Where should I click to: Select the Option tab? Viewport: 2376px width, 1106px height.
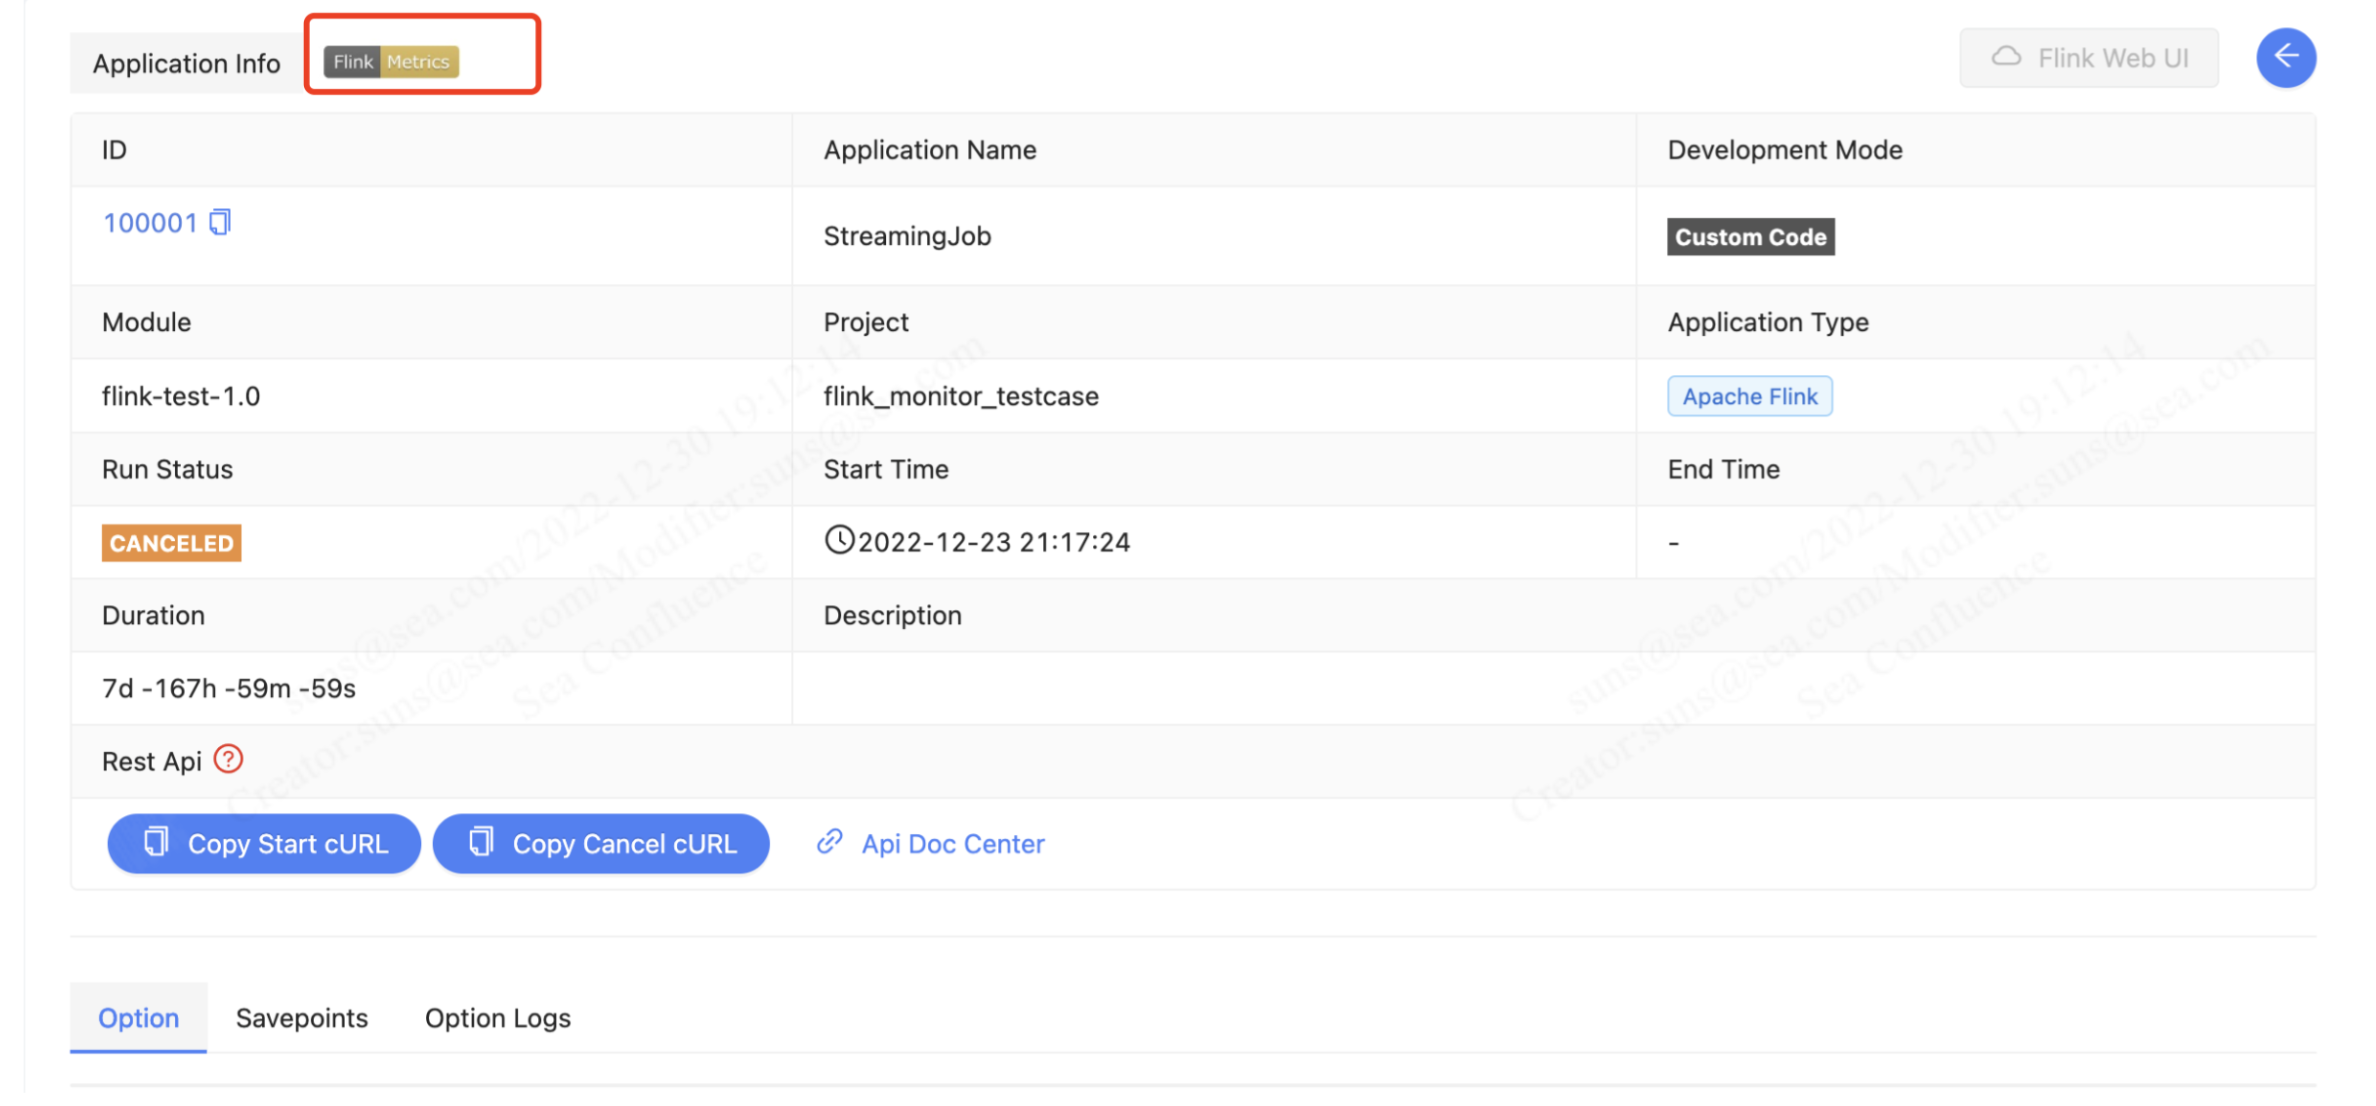point(139,1018)
